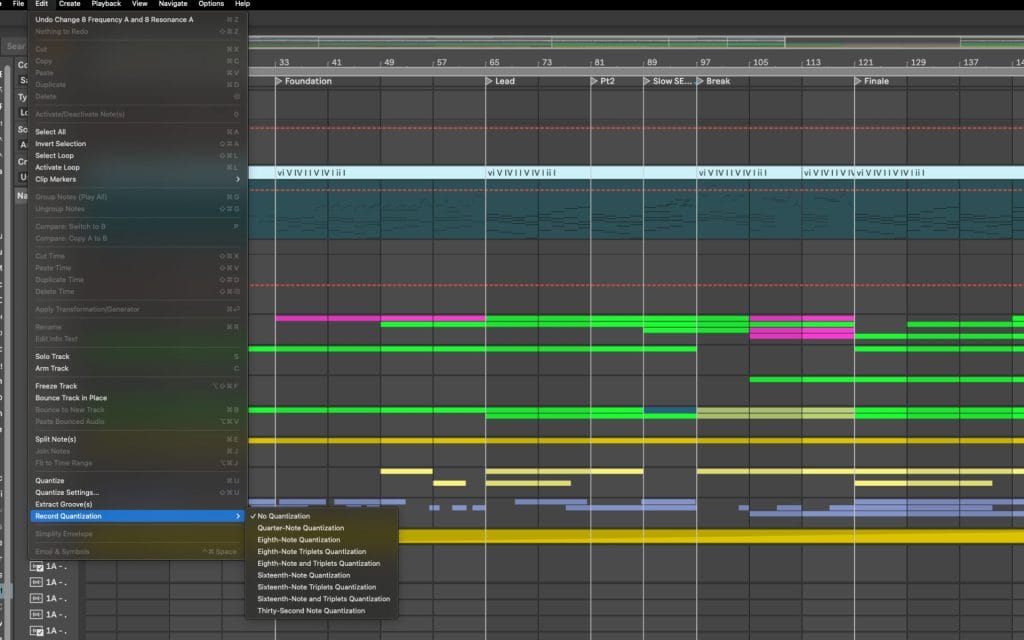Toggle Solo Track menu entry
This screenshot has width=1024, height=640.
(52, 356)
